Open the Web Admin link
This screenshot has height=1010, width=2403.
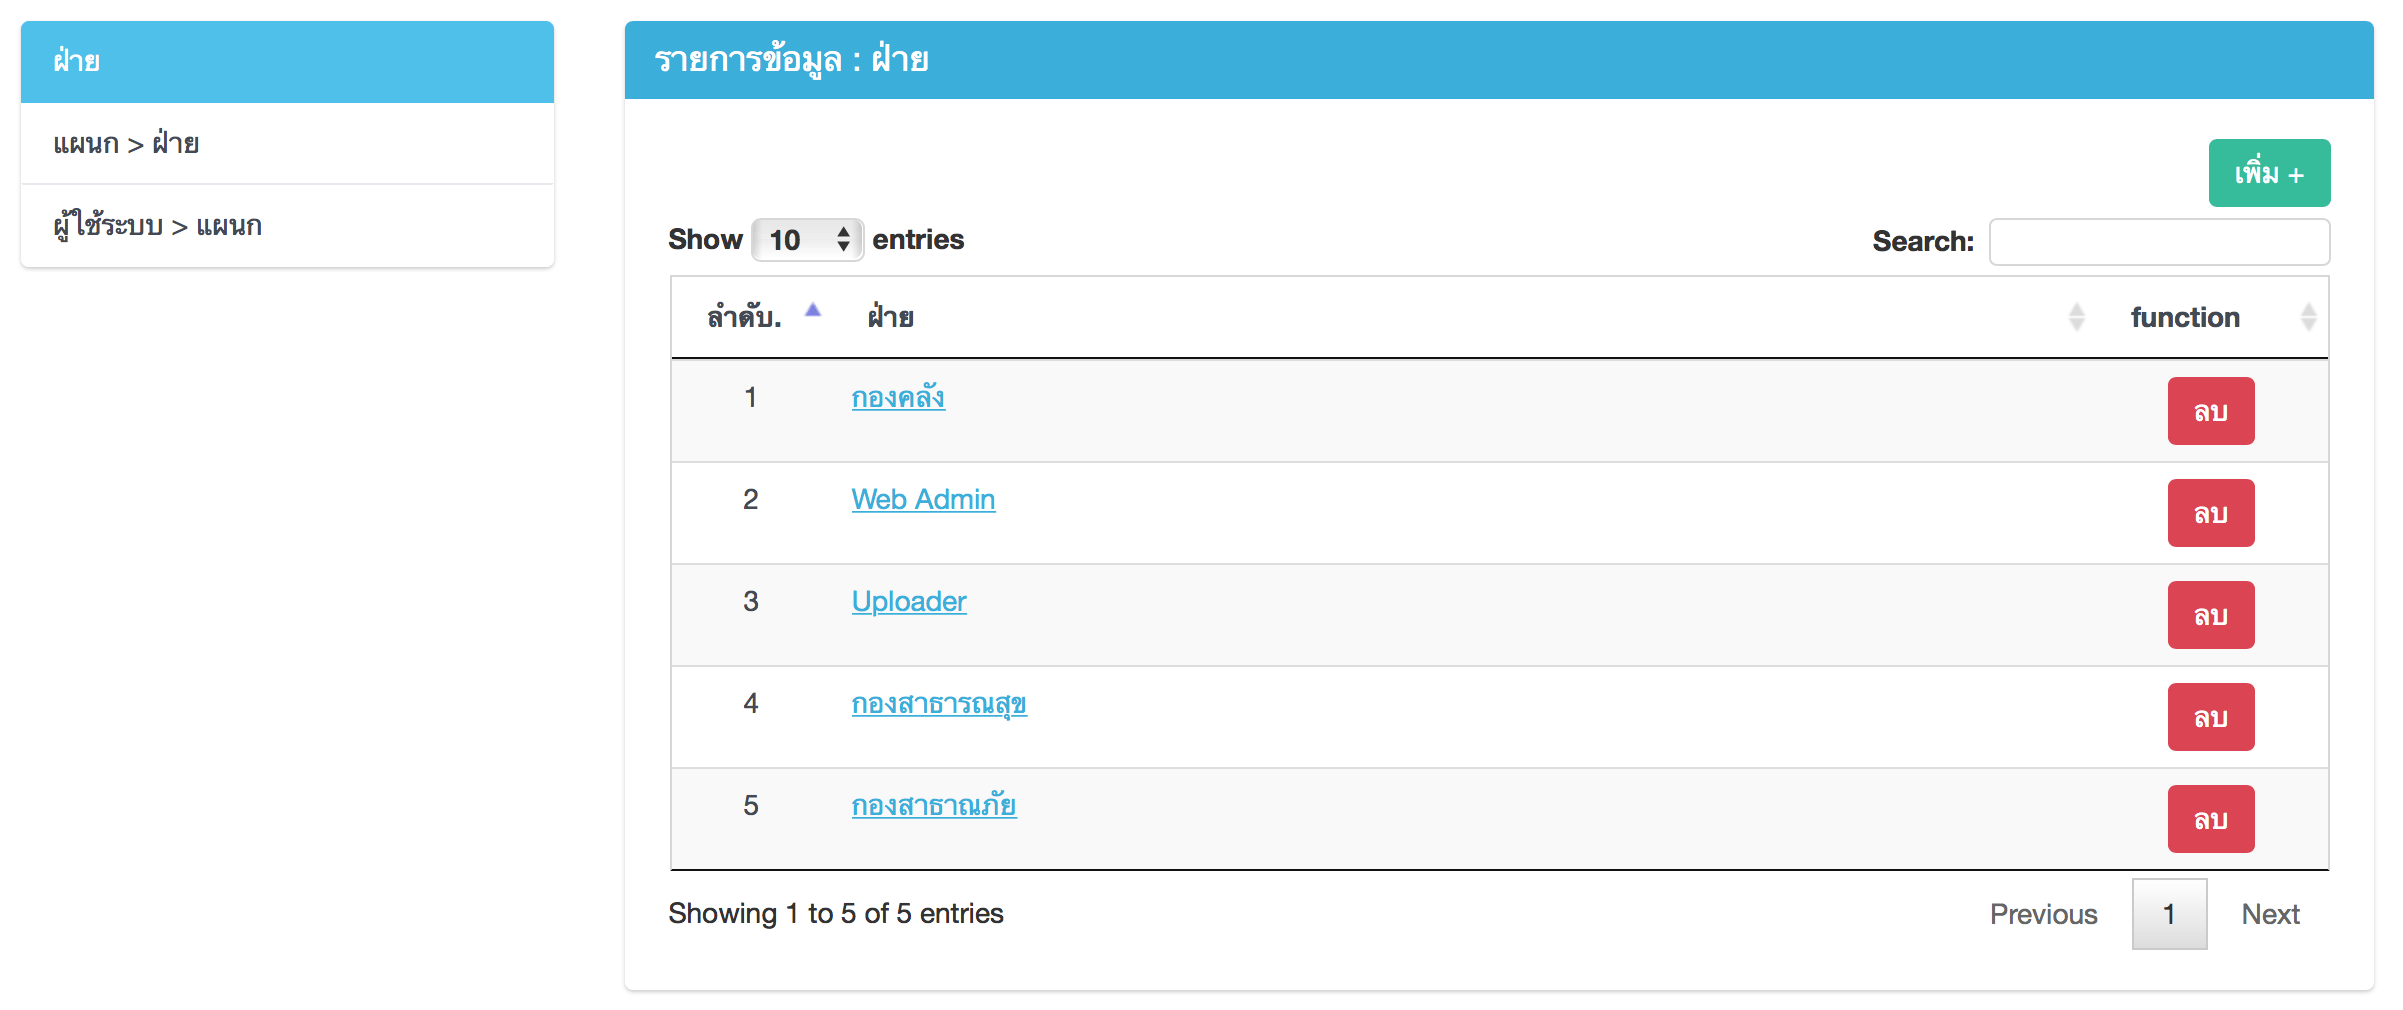(923, 499)
